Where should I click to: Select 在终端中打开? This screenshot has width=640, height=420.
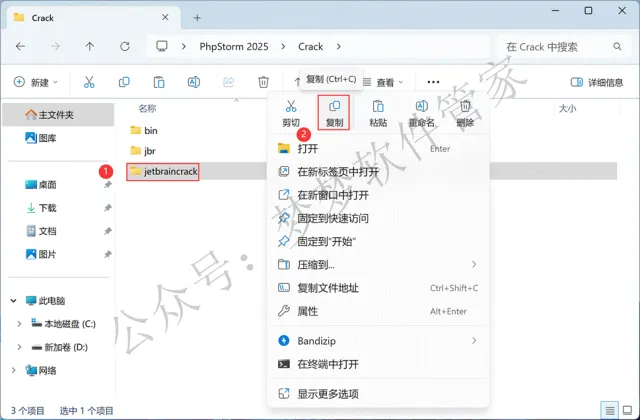click(378, 364)
